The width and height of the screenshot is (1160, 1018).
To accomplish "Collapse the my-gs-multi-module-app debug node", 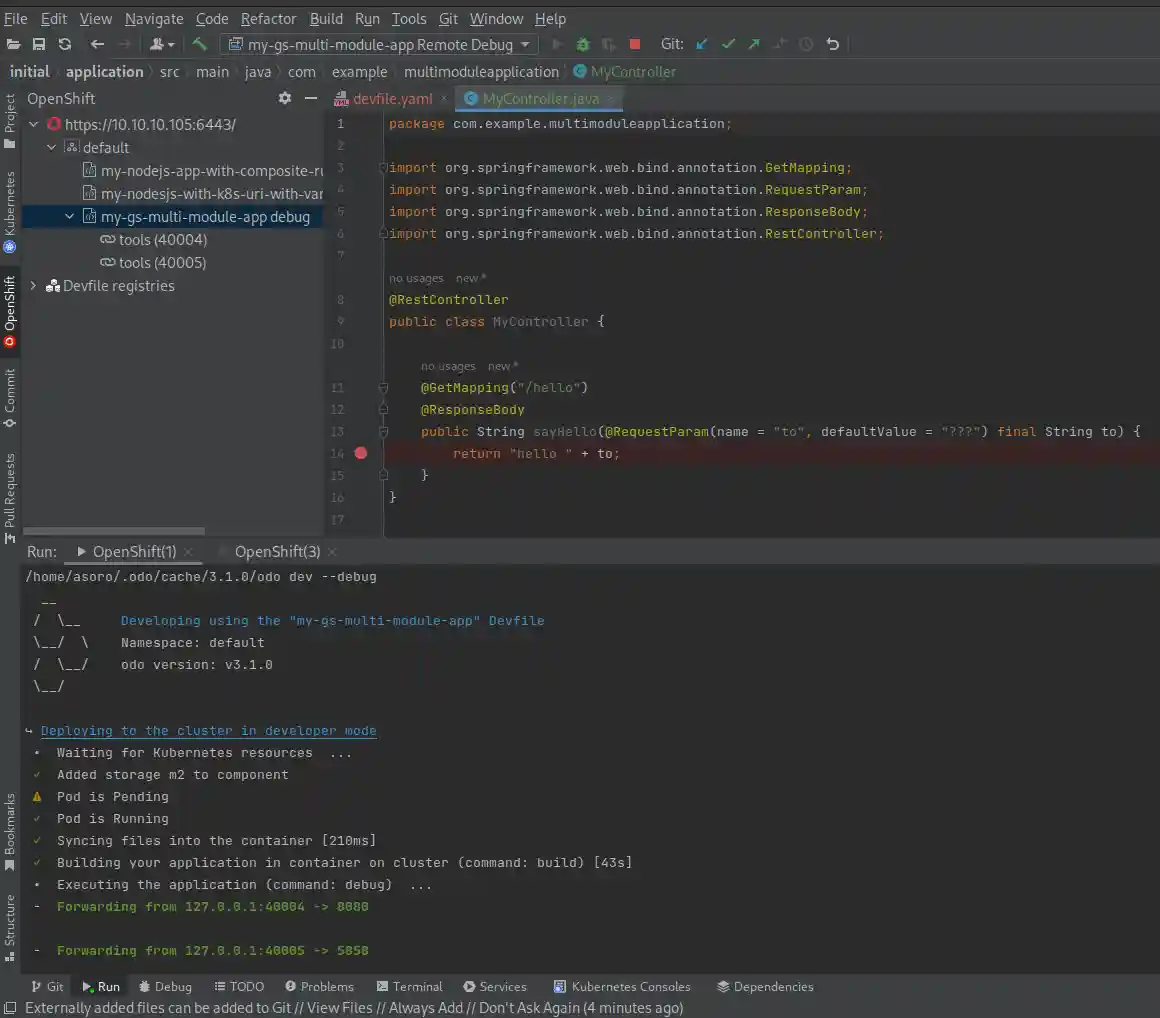I will click(x=69, y=217).
